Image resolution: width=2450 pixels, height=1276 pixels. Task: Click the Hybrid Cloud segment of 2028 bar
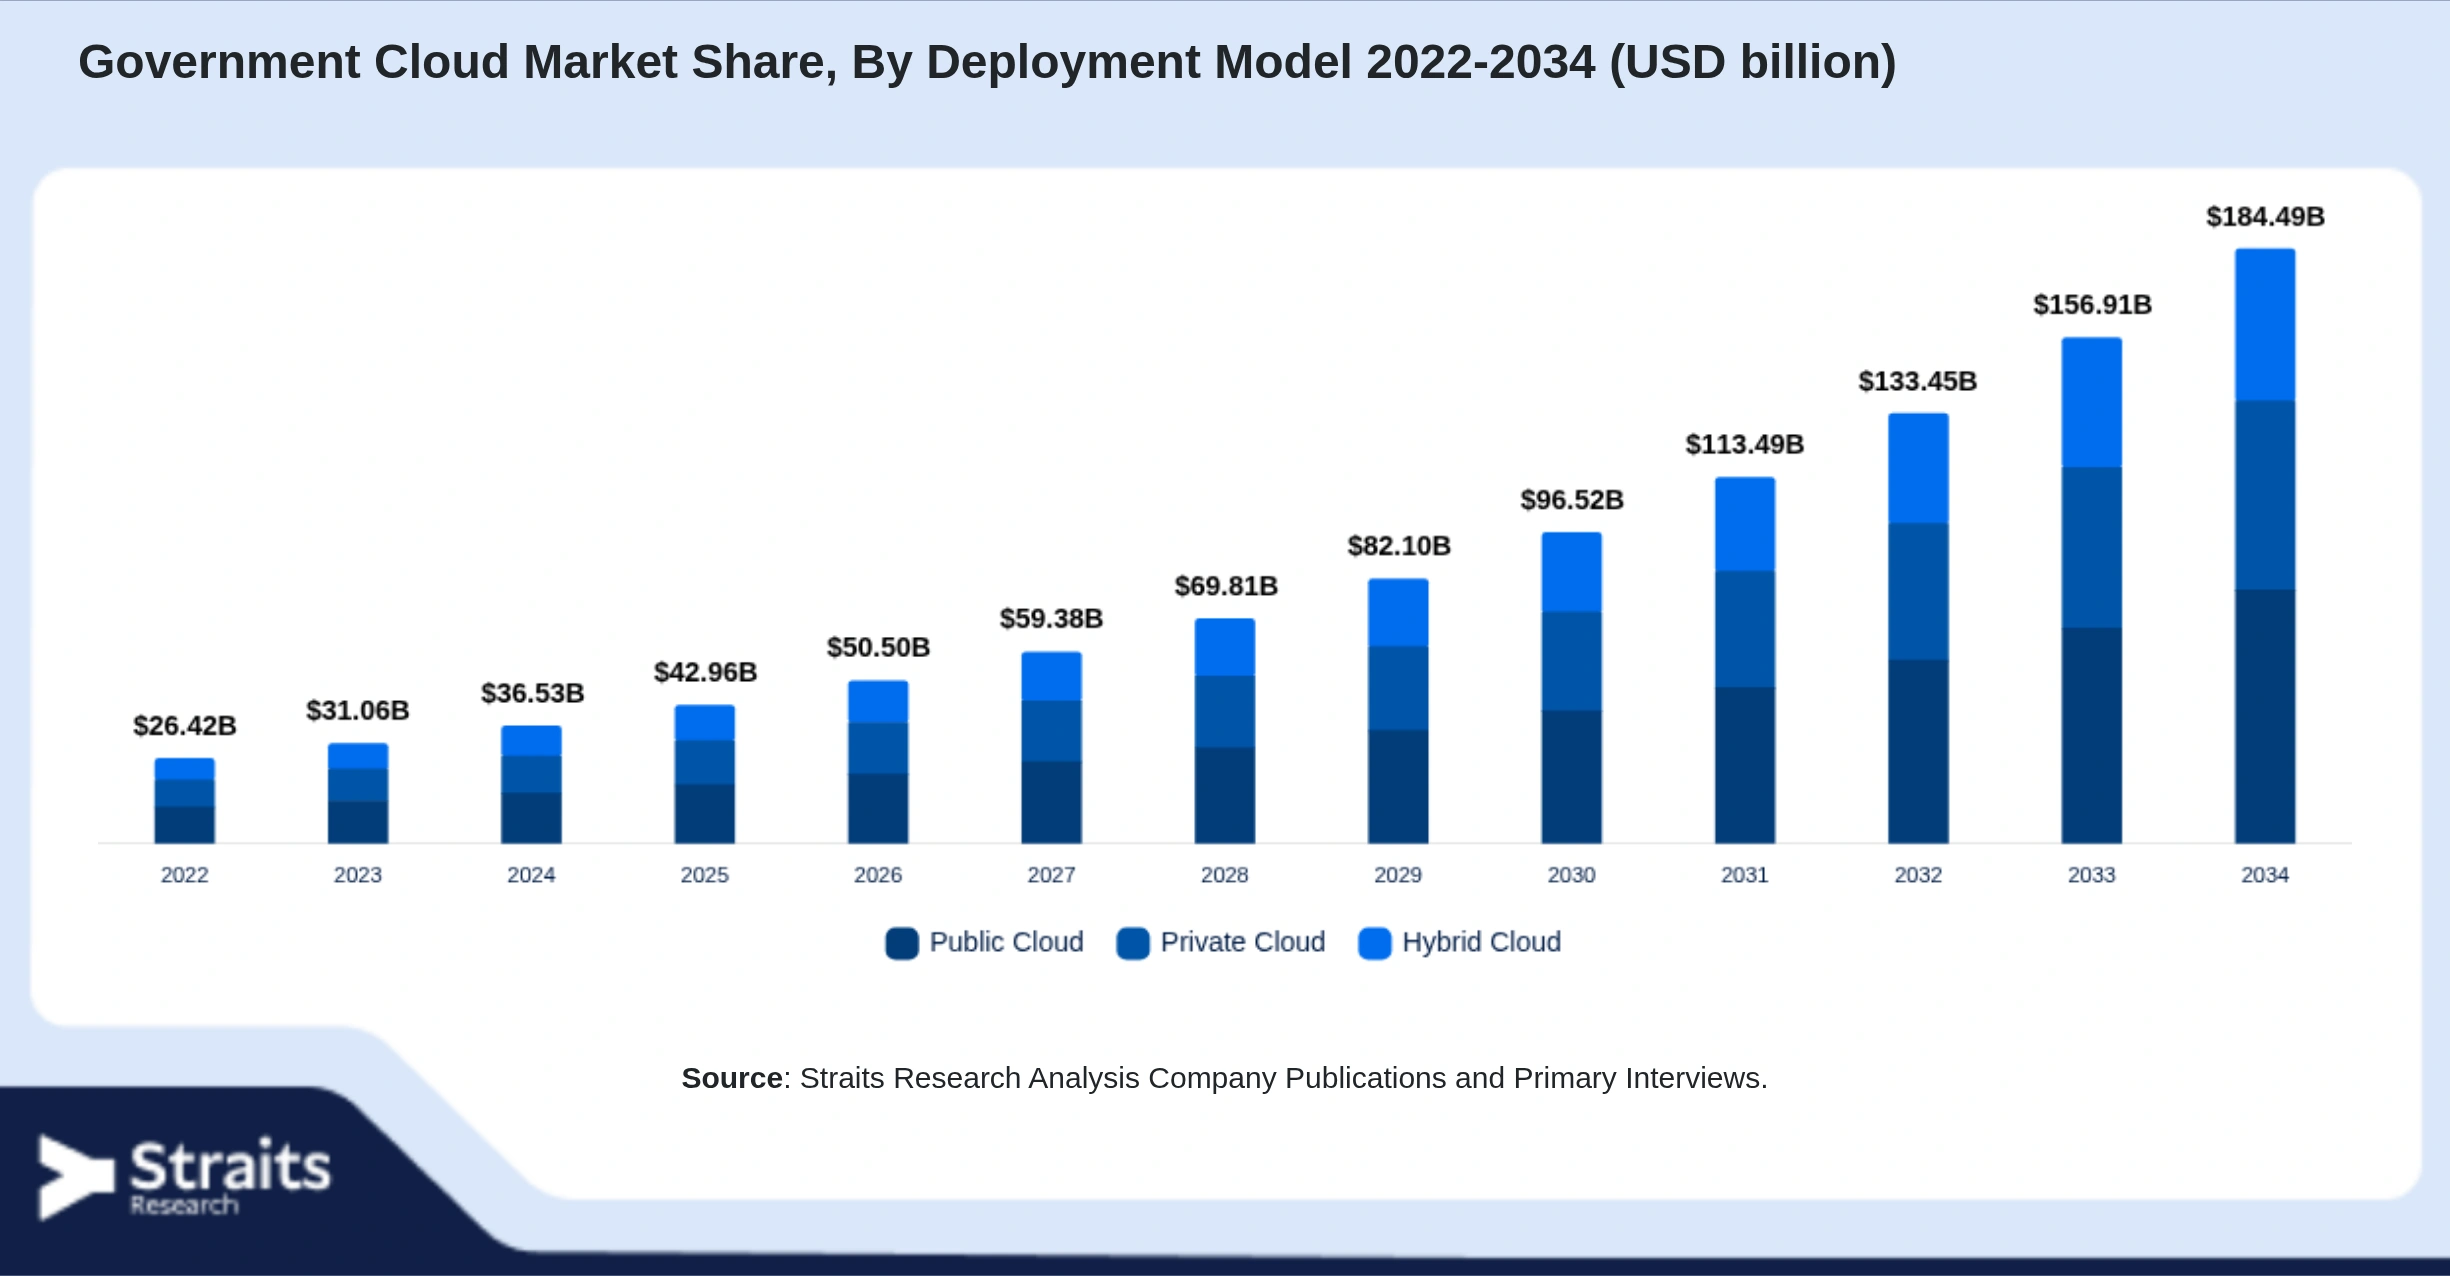click(1225, 647)
